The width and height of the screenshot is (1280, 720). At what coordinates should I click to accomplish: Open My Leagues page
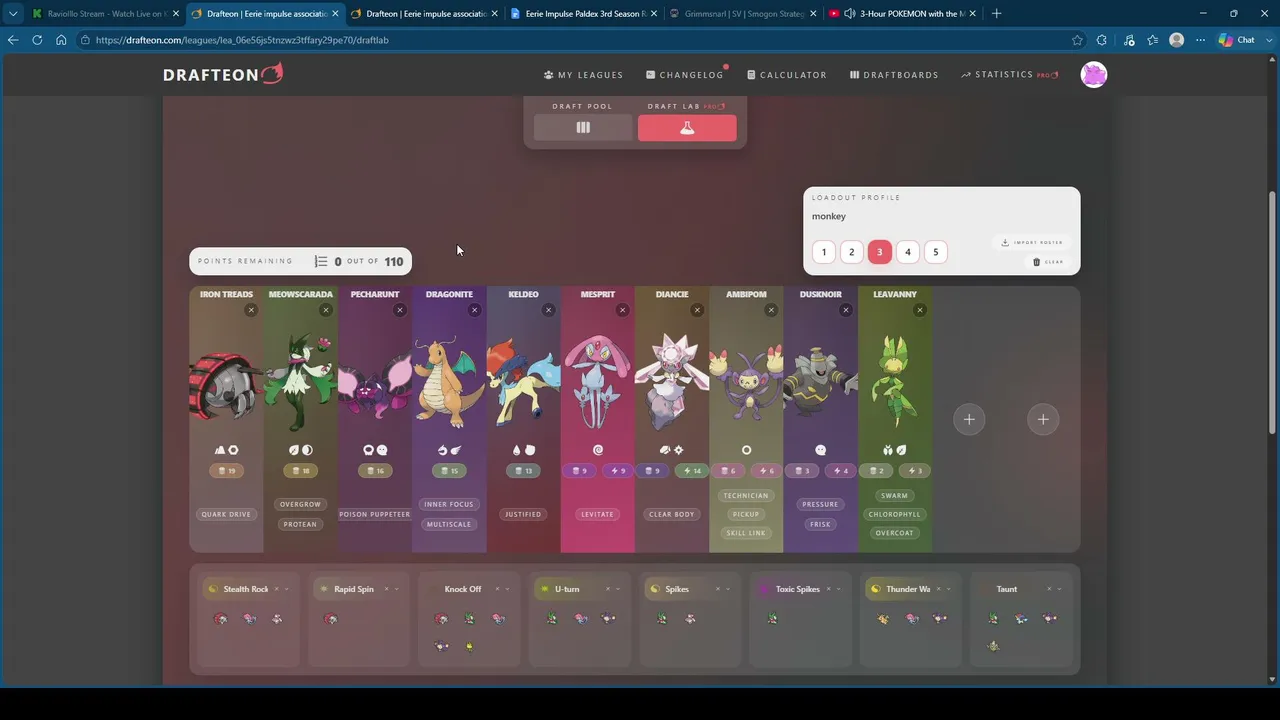pos(583,75)
